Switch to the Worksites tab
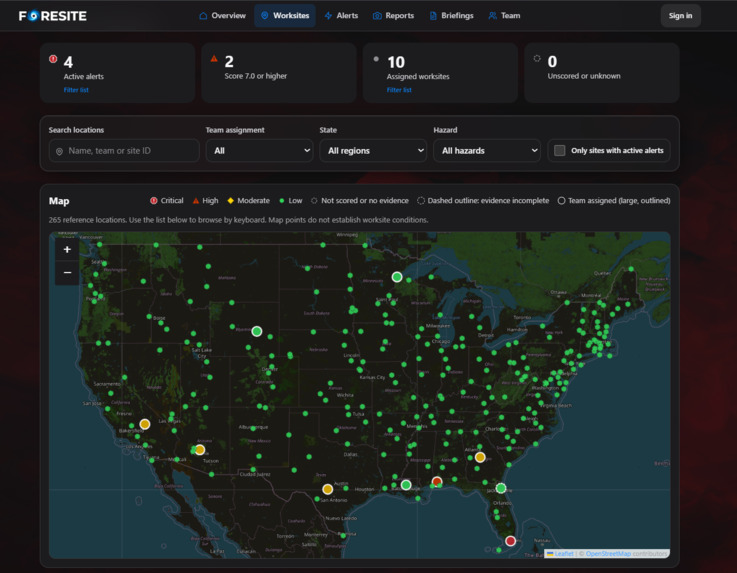Image resolution: width=737 pixels, height=573 pixels. (285, 16)
